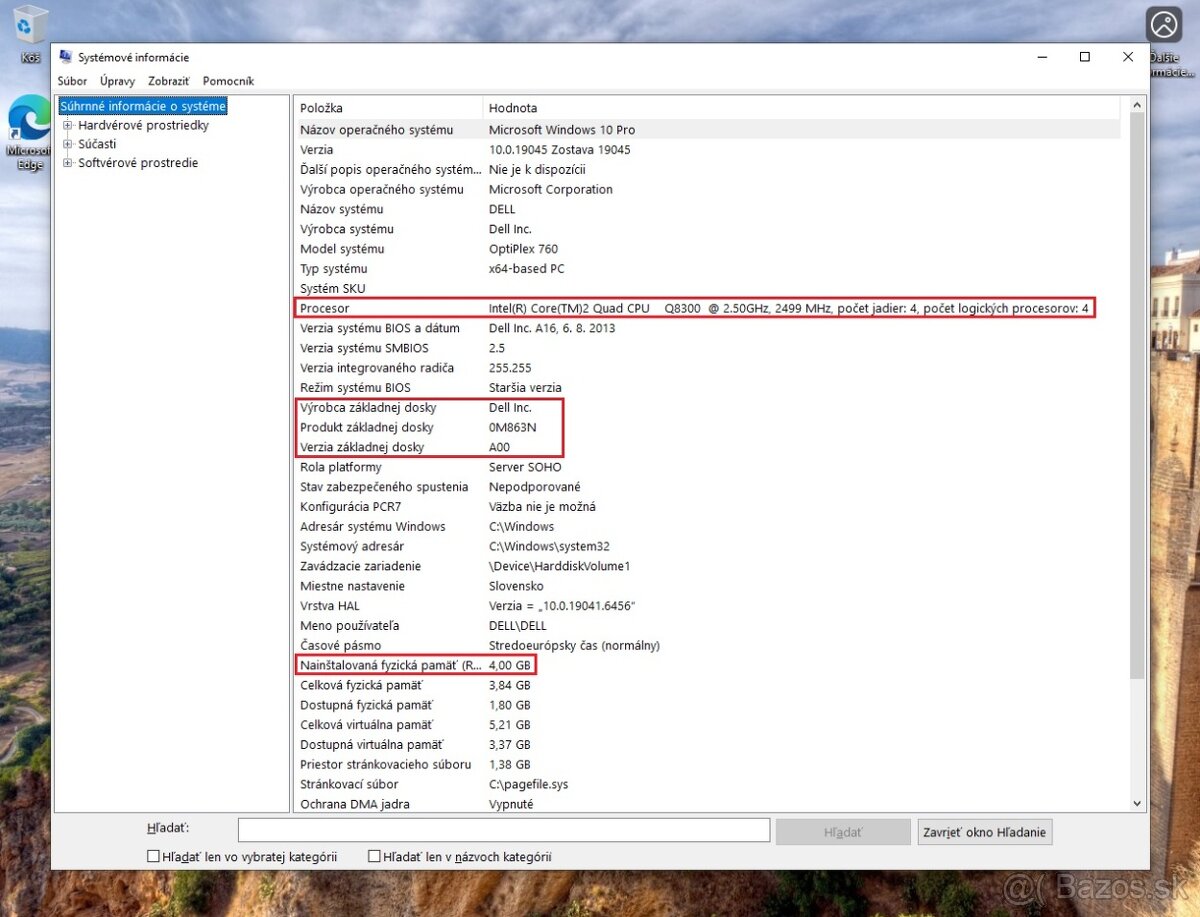
Task: Click the Systémové informácie title bar icon
Action: [x=65, y=57]
